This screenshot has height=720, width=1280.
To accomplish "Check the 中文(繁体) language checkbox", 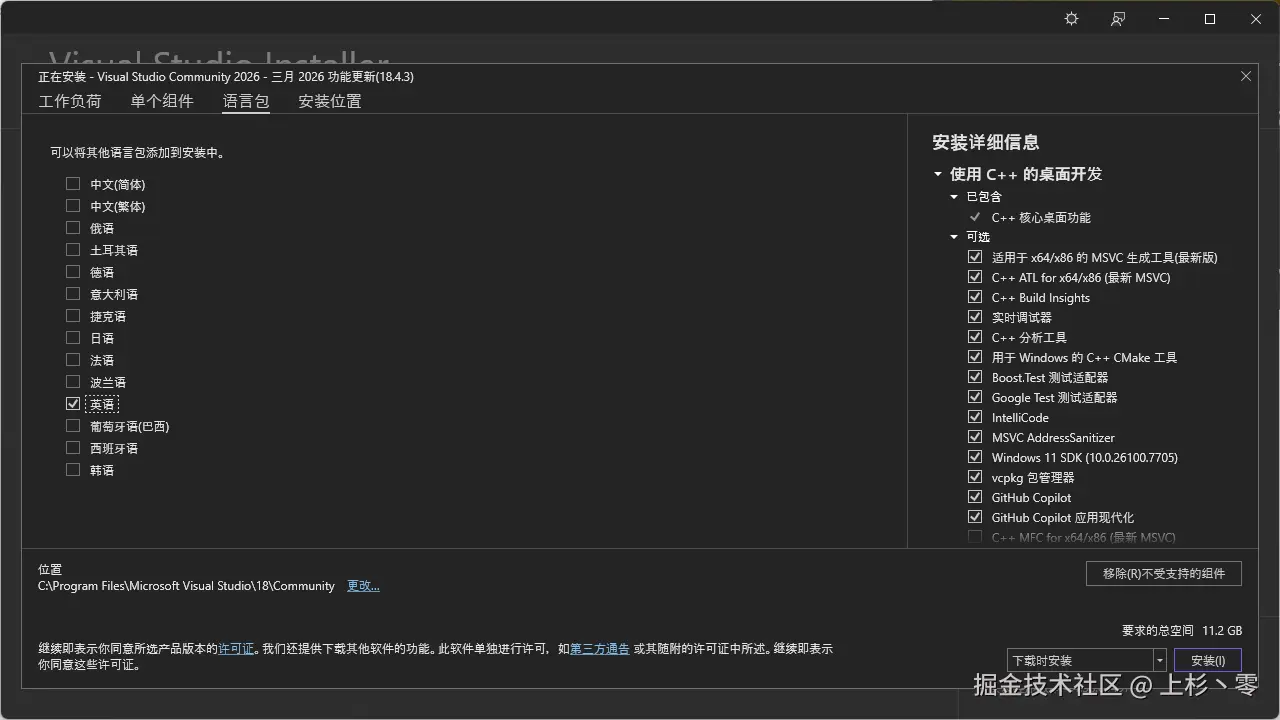I will click(x=73, y=206).
